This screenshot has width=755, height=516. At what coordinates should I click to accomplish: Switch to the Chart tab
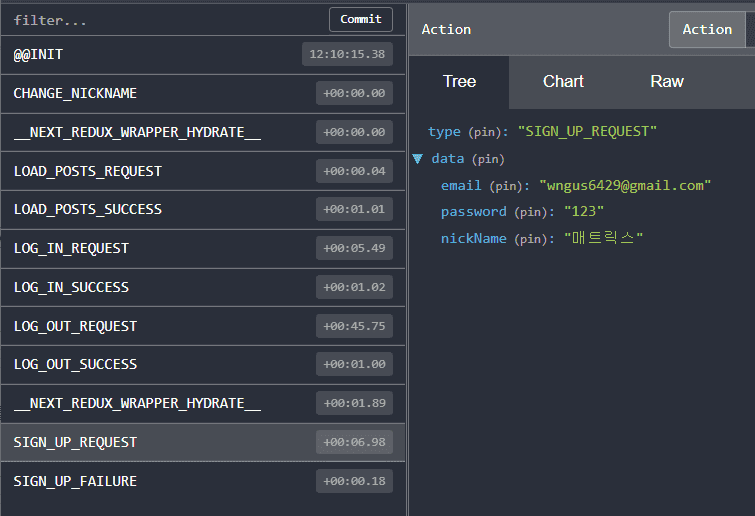tap(563, 81)
